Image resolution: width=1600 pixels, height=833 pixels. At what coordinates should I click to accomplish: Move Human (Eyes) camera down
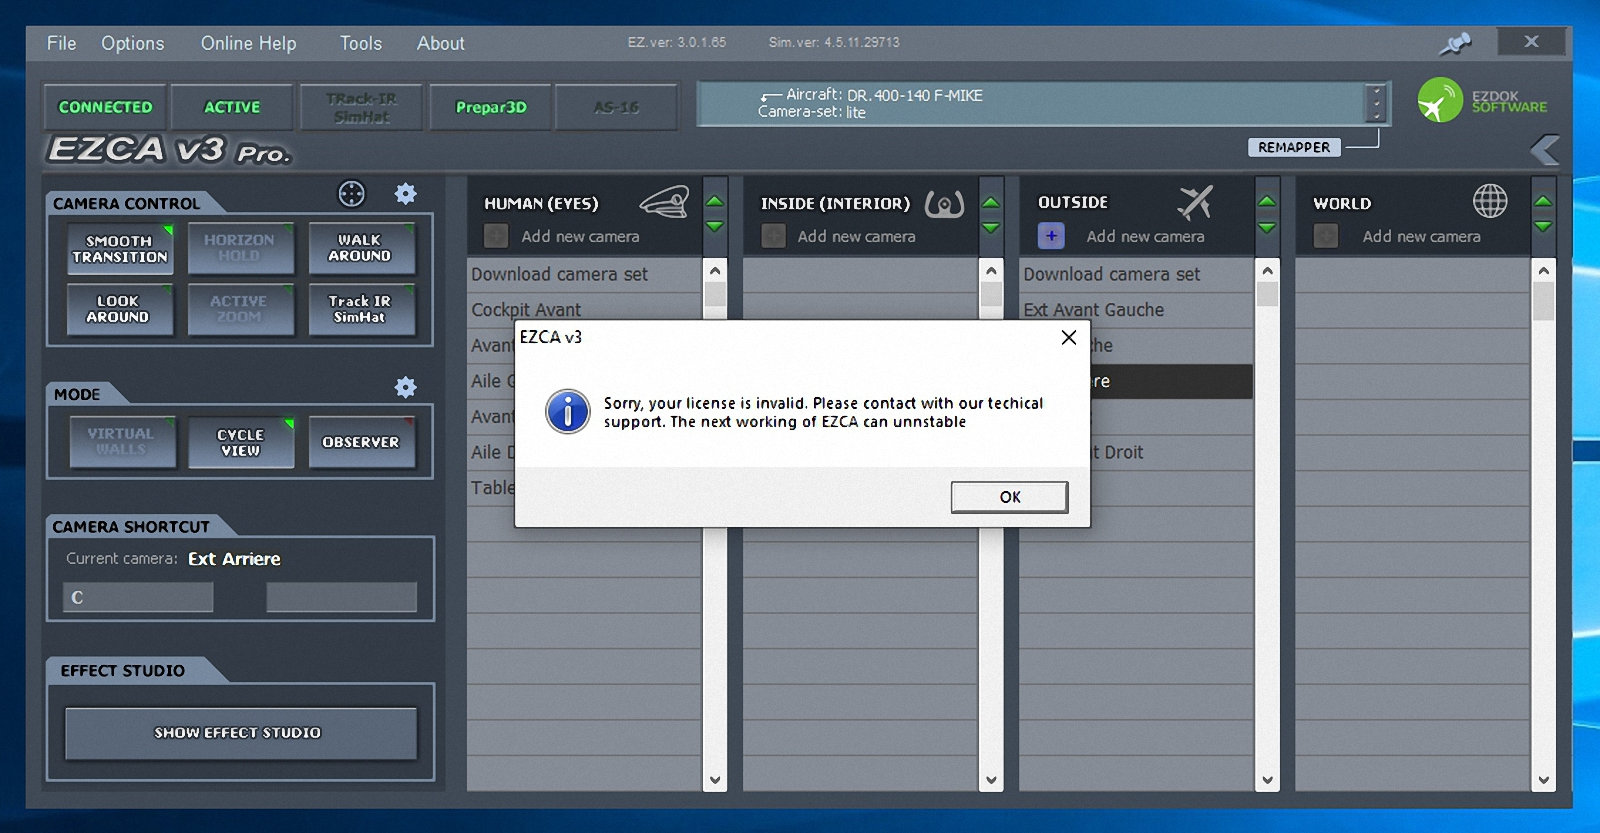click(715, 227)
